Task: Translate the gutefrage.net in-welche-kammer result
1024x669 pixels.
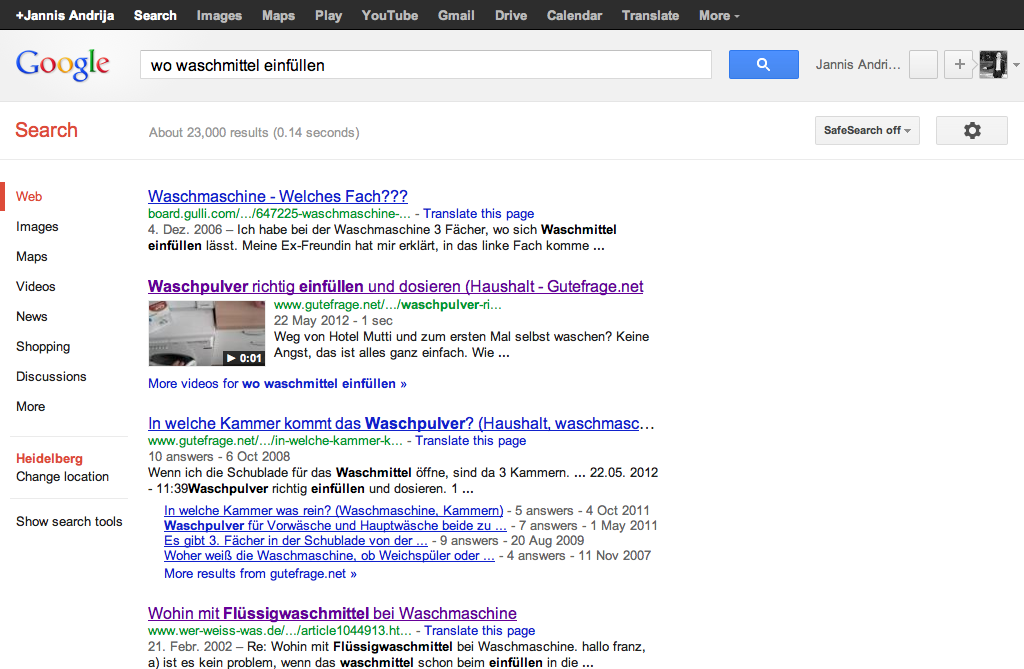Action: point(471,441)
